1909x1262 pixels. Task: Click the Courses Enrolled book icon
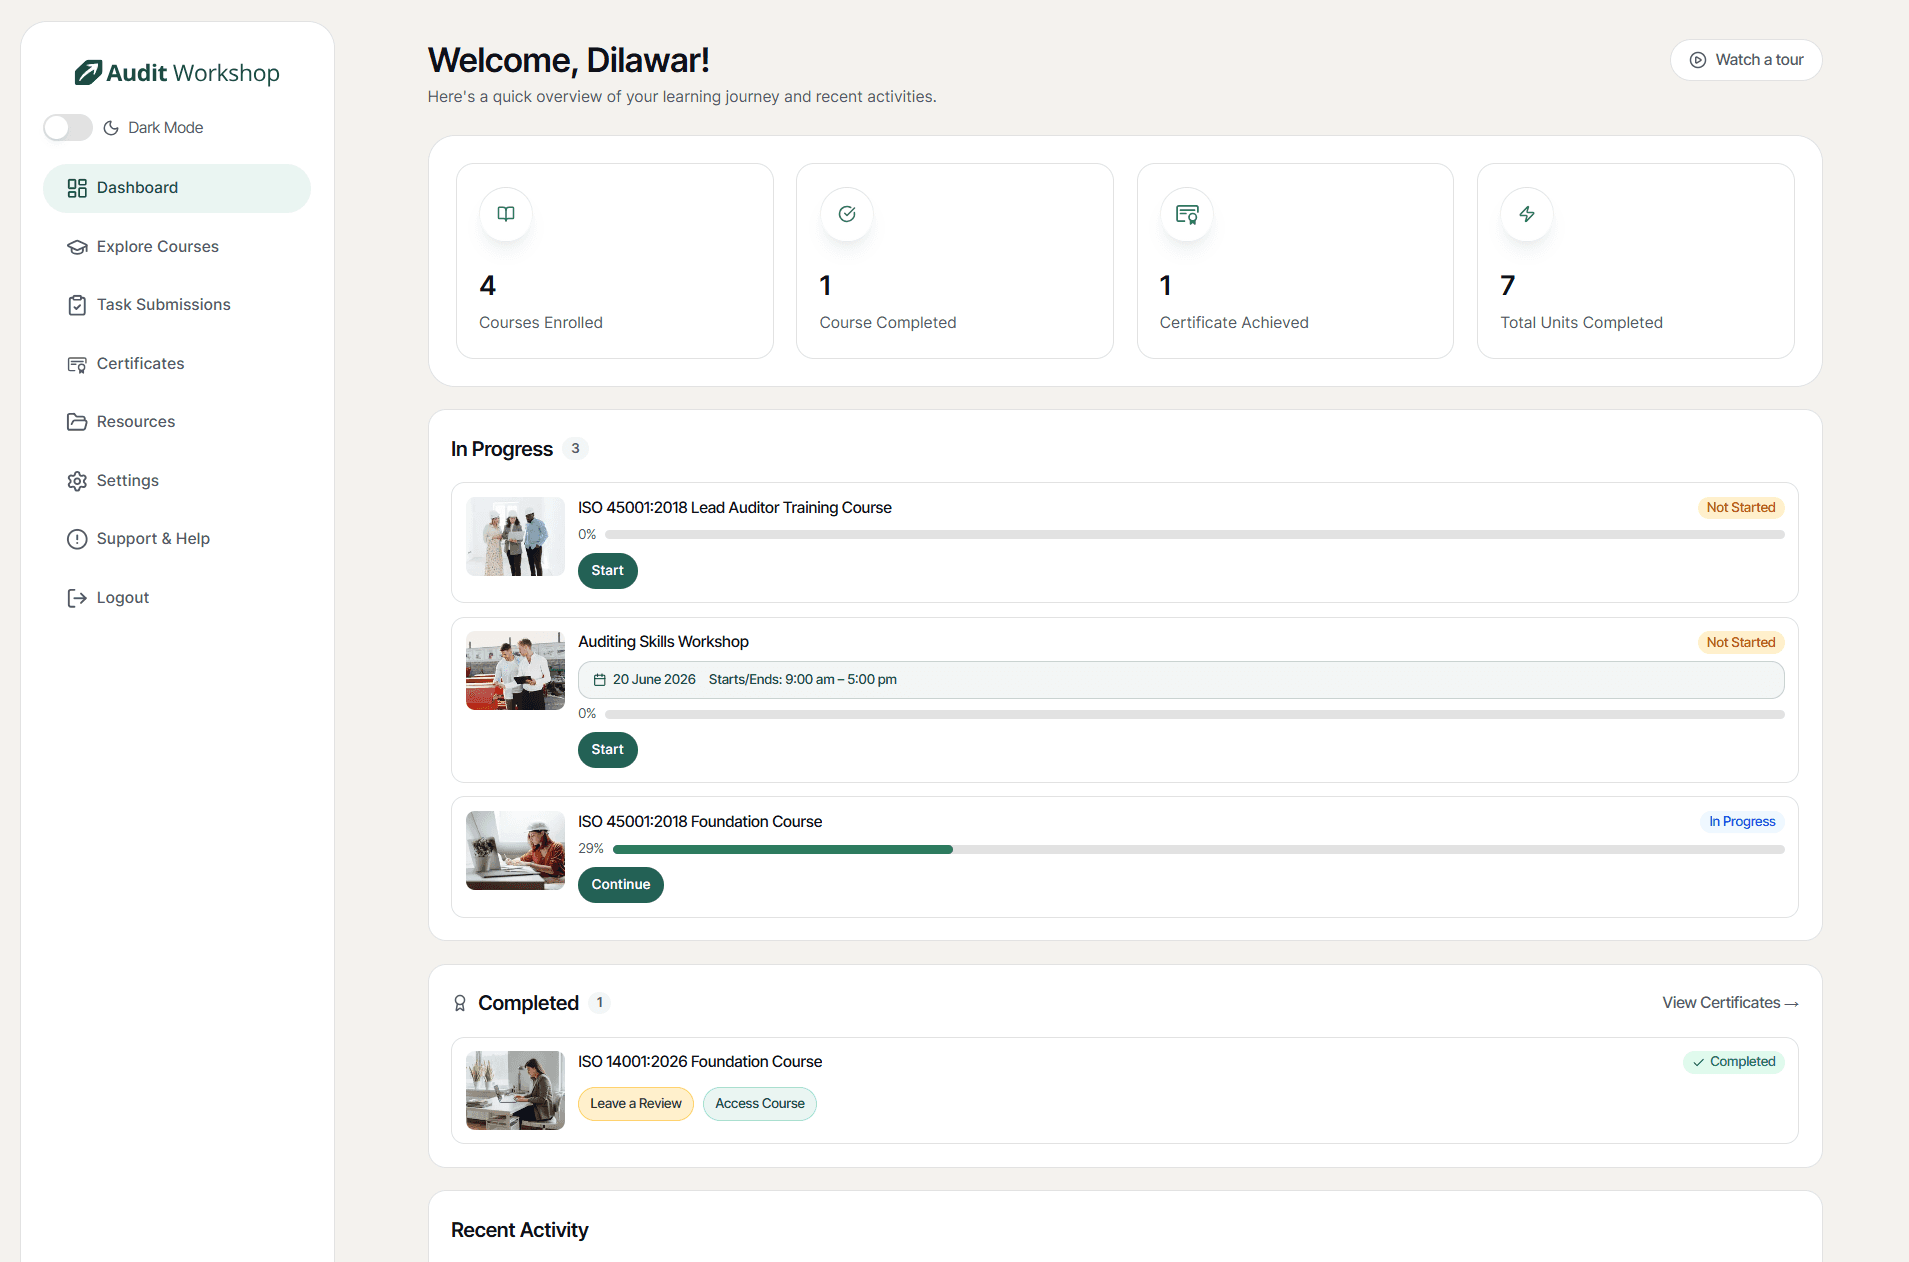506,214
